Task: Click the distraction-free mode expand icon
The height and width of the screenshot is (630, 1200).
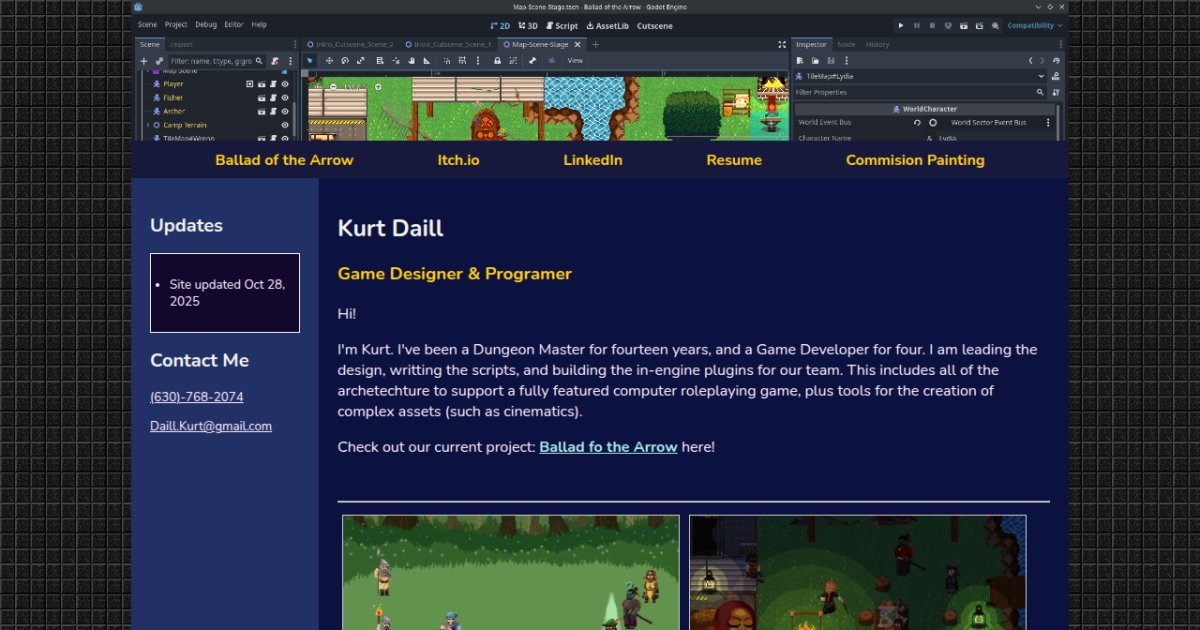Action: (x=782, y=45)
